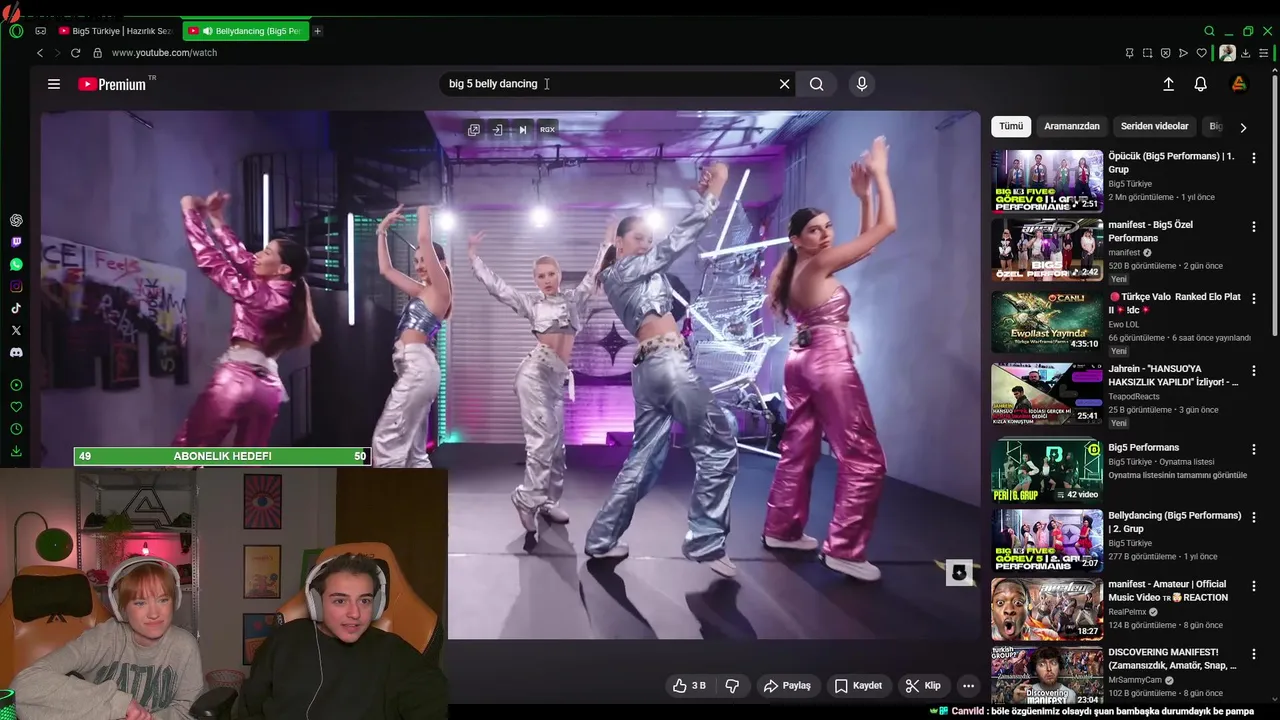Click the Kaydet save button
The height and width of the screenshot is (720, 1280).
click(x=858, y=686)
